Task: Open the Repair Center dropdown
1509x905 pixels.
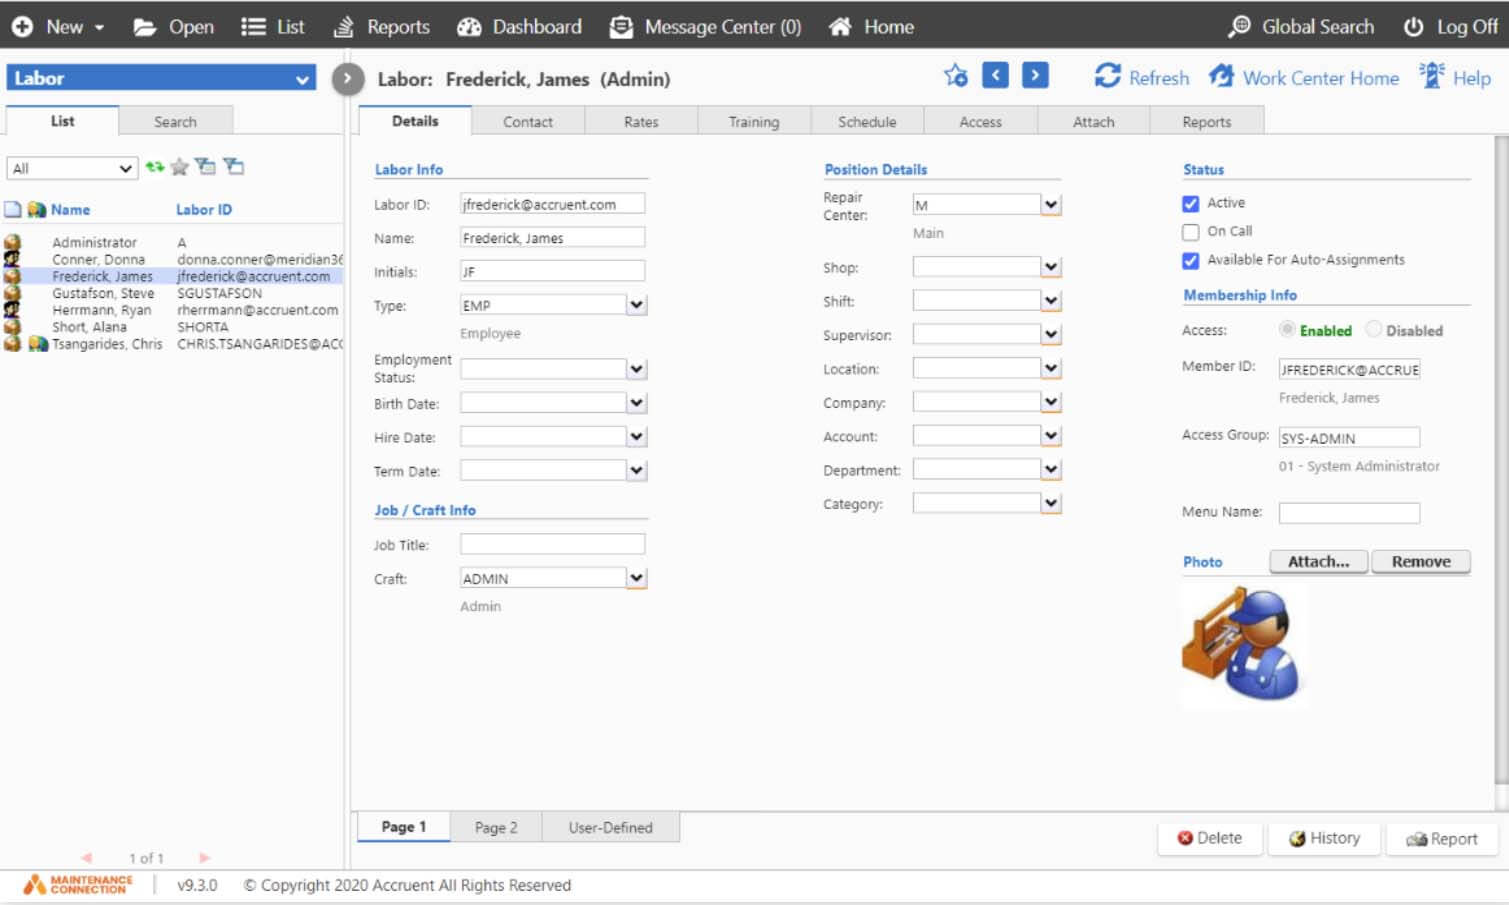Action: (x=1050, y=205)
